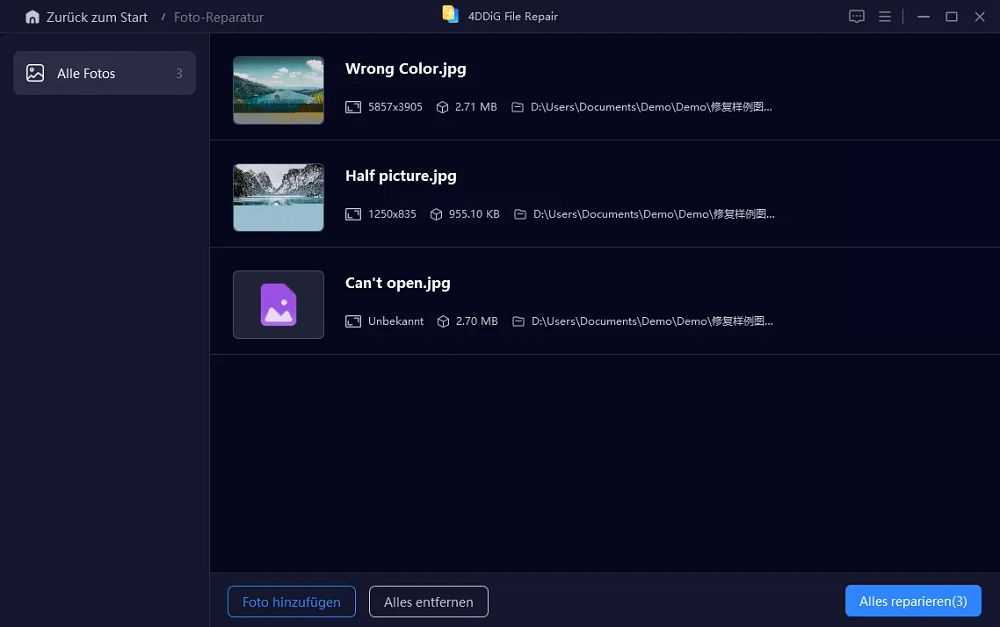Click the Half picture.jpg file path text
Screen dimensions: 1000x627
(x=654, y=214)
